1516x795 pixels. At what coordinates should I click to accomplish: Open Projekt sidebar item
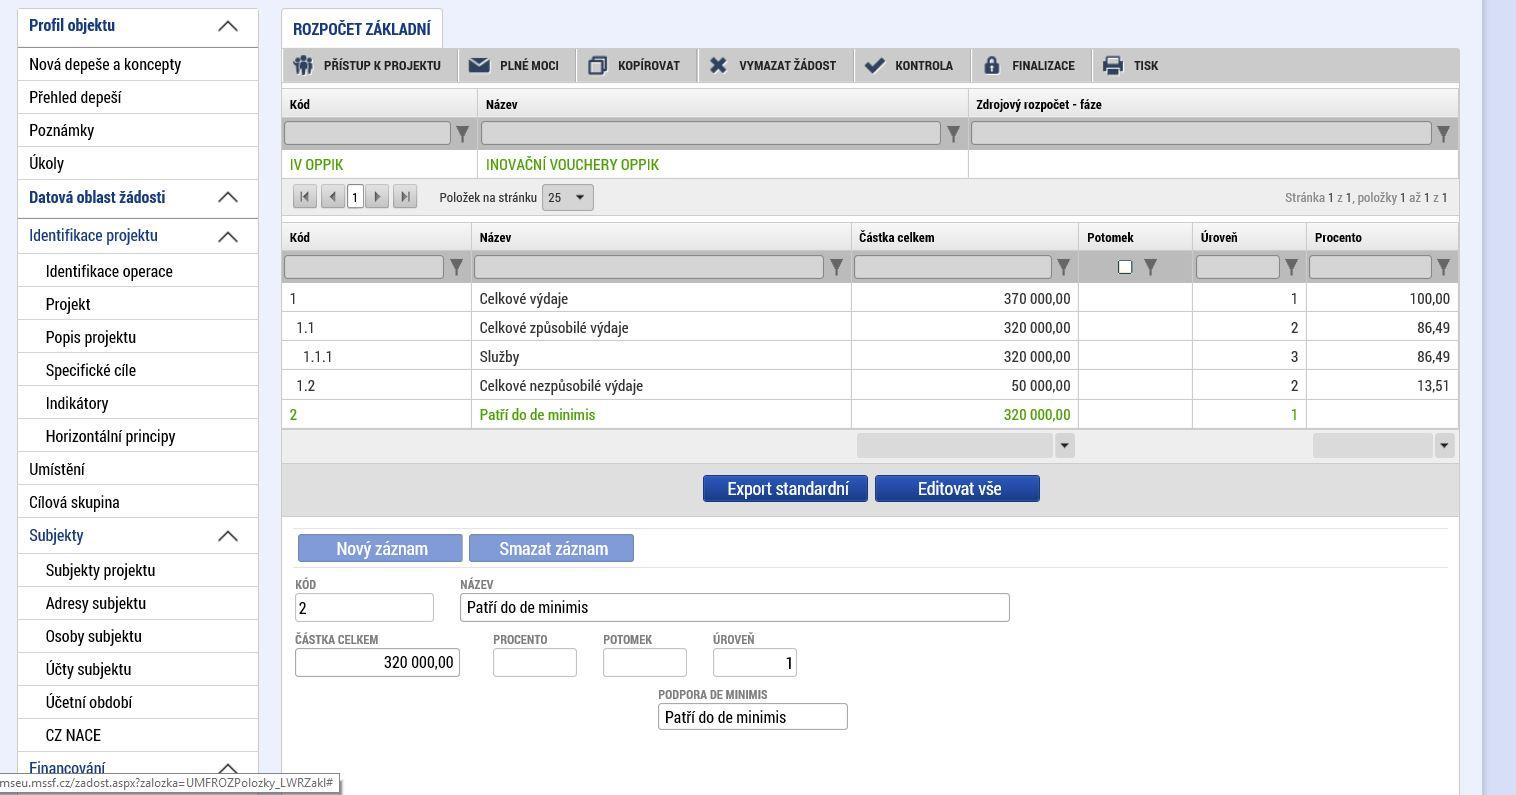(x=68, y=304)
